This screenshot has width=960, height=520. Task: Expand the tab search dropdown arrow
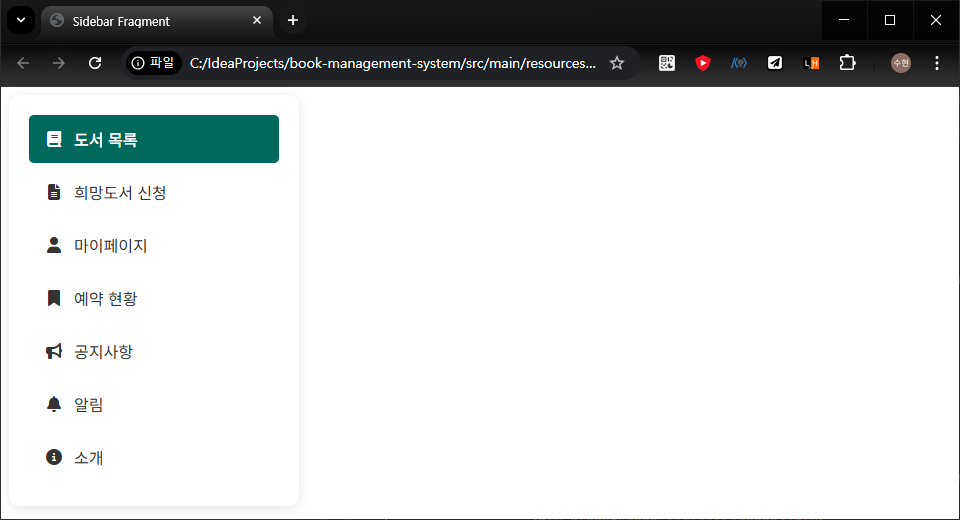tap(19, 20)
